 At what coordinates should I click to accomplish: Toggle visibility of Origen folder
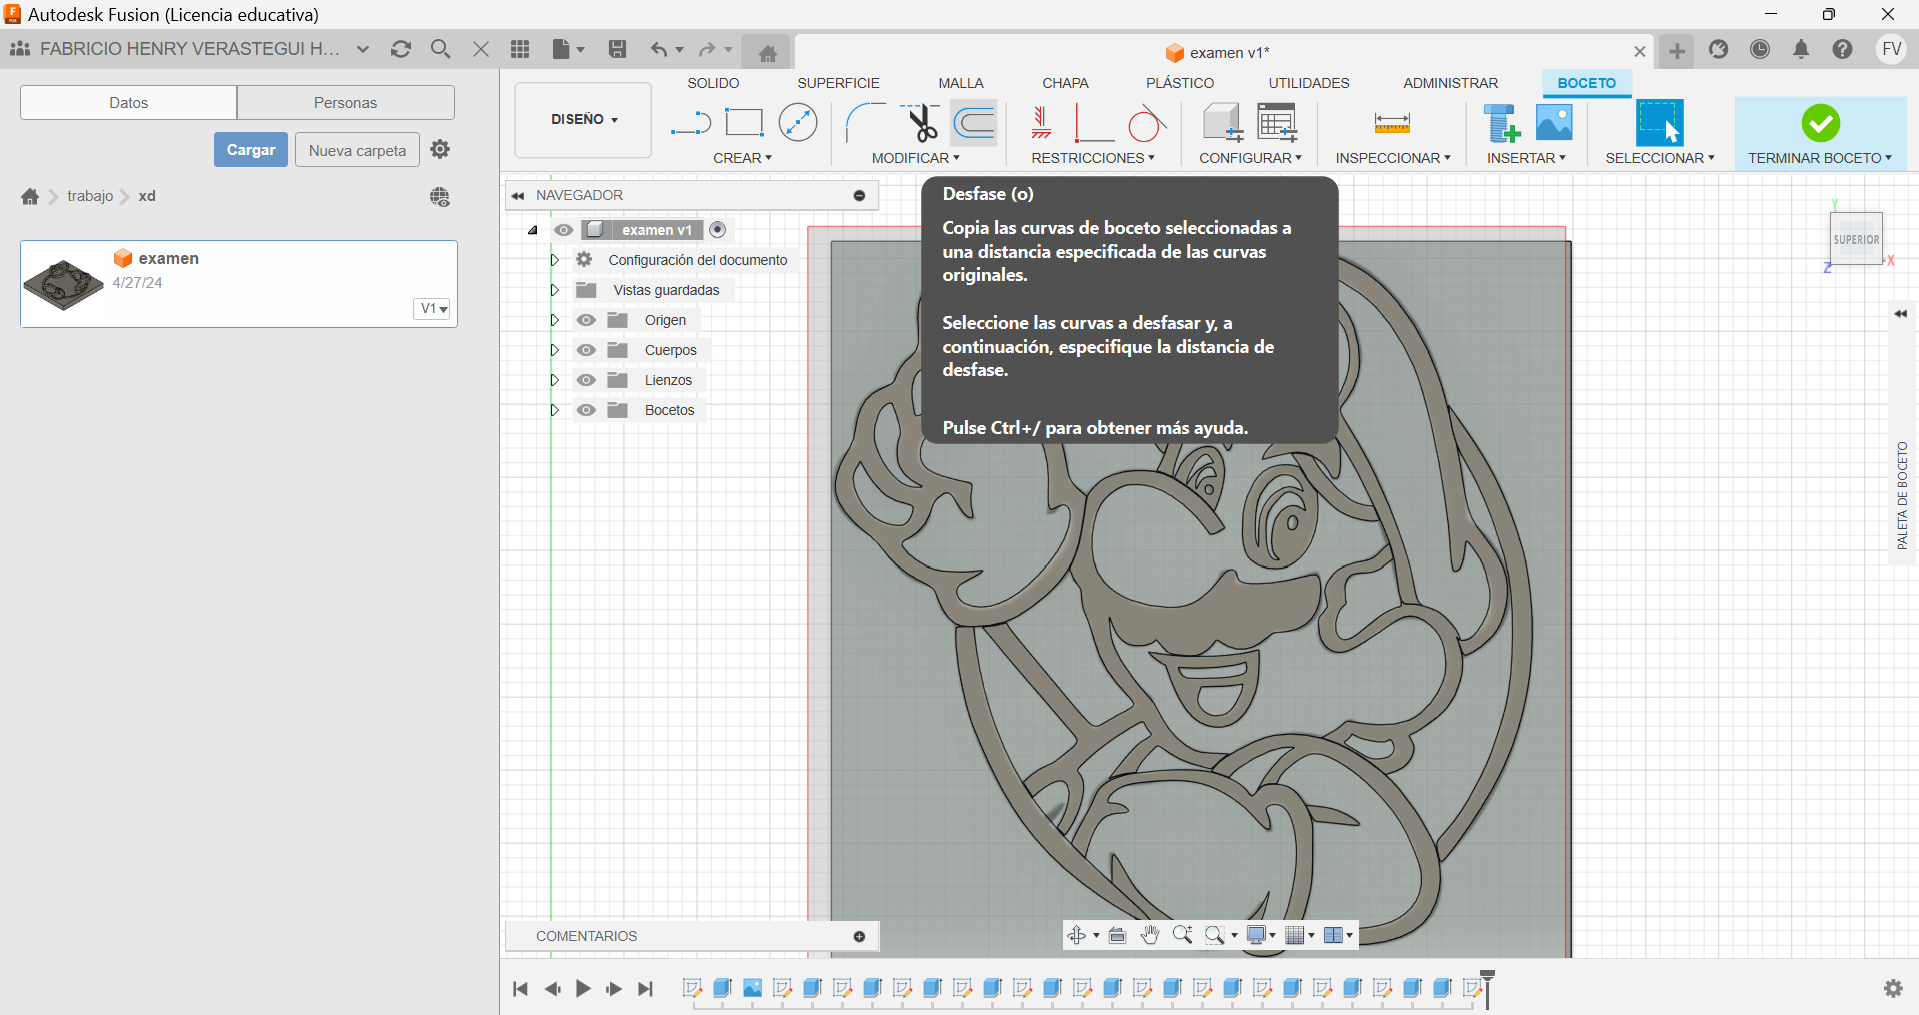586,320
